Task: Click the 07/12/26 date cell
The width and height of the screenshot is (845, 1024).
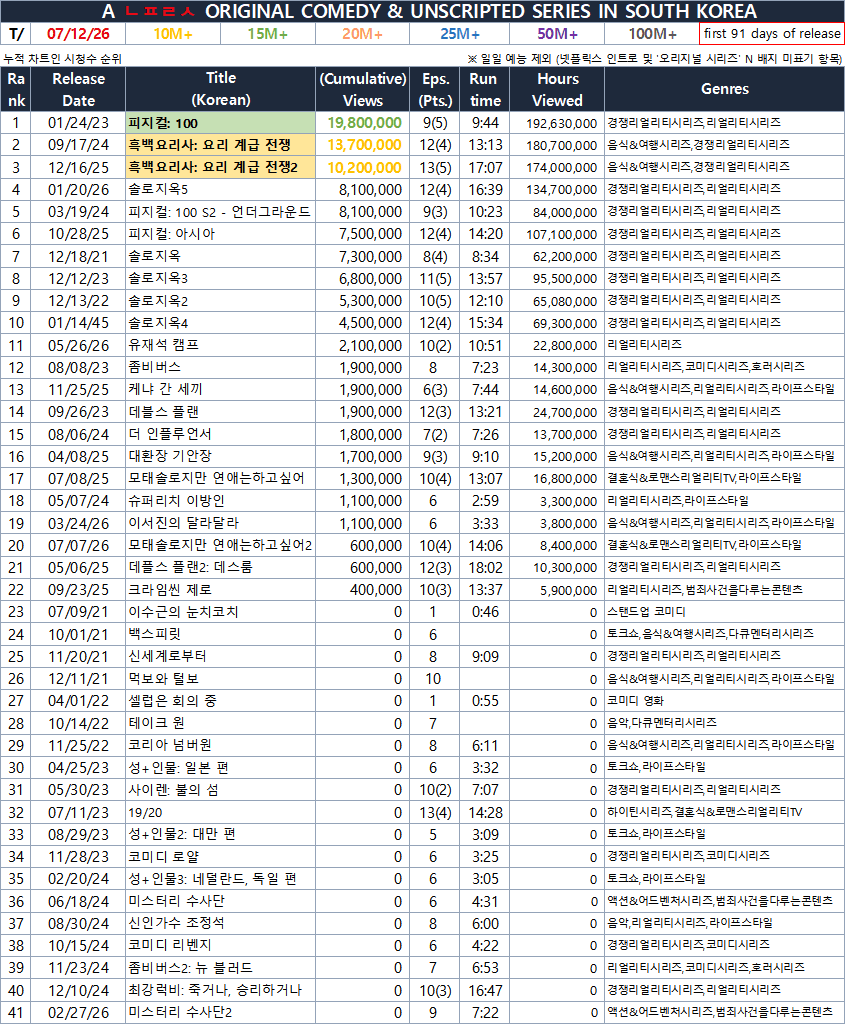Action: point(78,33)
